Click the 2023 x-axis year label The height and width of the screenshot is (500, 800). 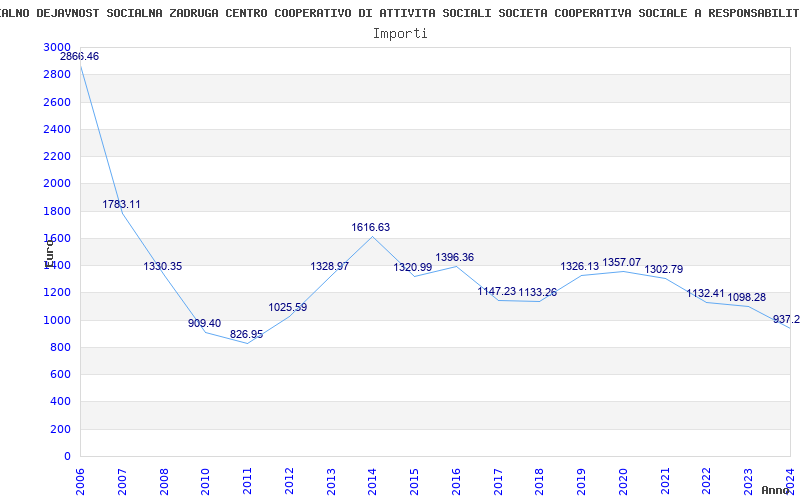point(748,482)
